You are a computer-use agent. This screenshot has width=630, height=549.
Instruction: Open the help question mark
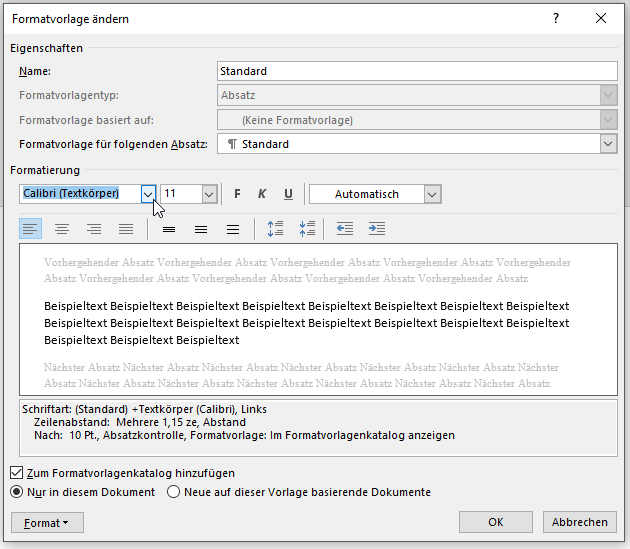(x=556, y=18)
